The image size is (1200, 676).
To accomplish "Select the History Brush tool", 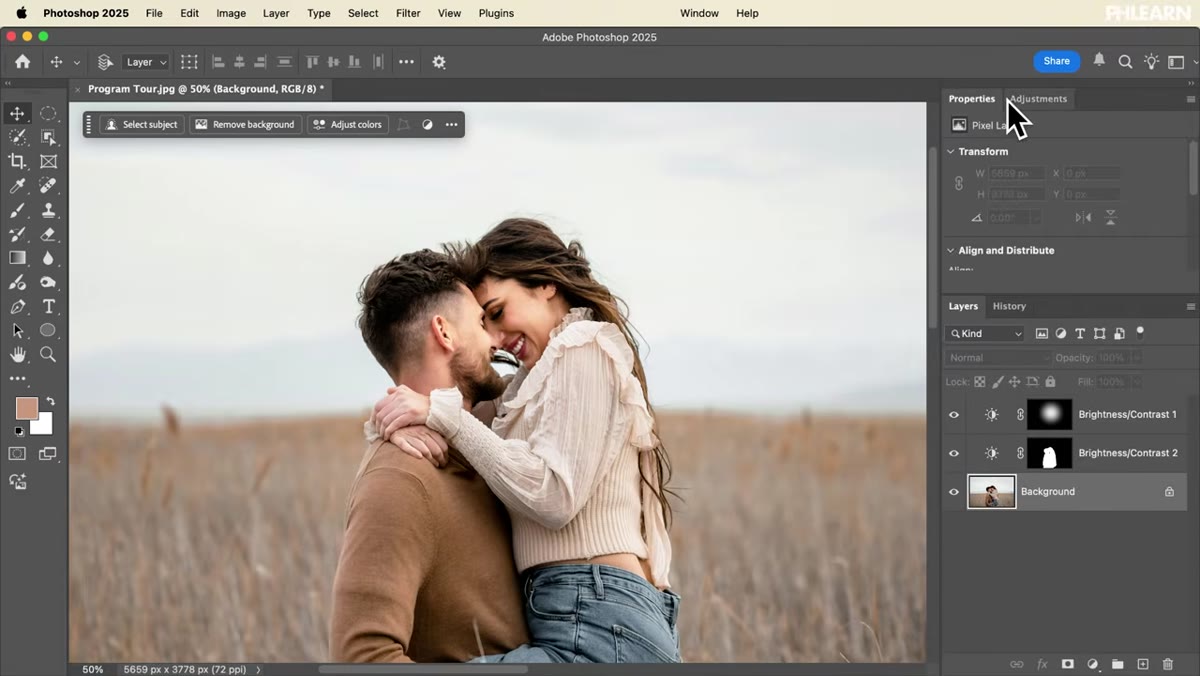I will [17, 234].
